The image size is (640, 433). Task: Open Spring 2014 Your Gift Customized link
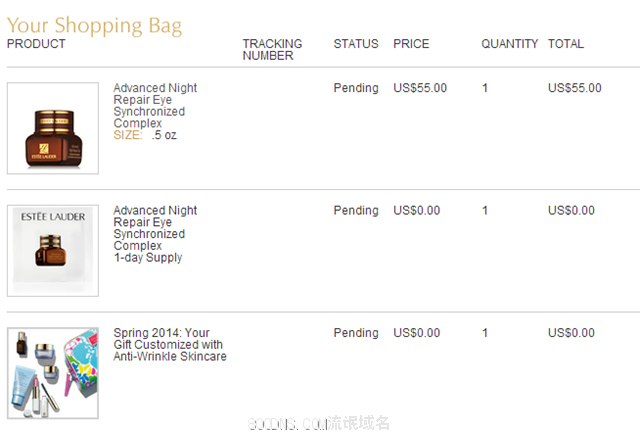170,344
